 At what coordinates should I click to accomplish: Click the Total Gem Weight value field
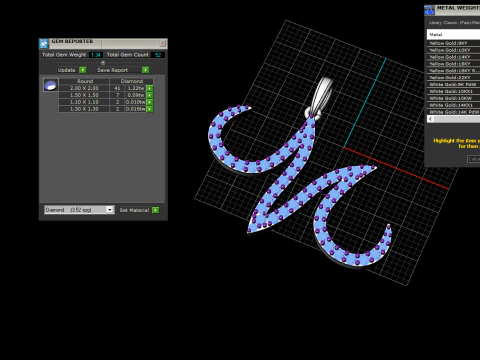[96, 55]
